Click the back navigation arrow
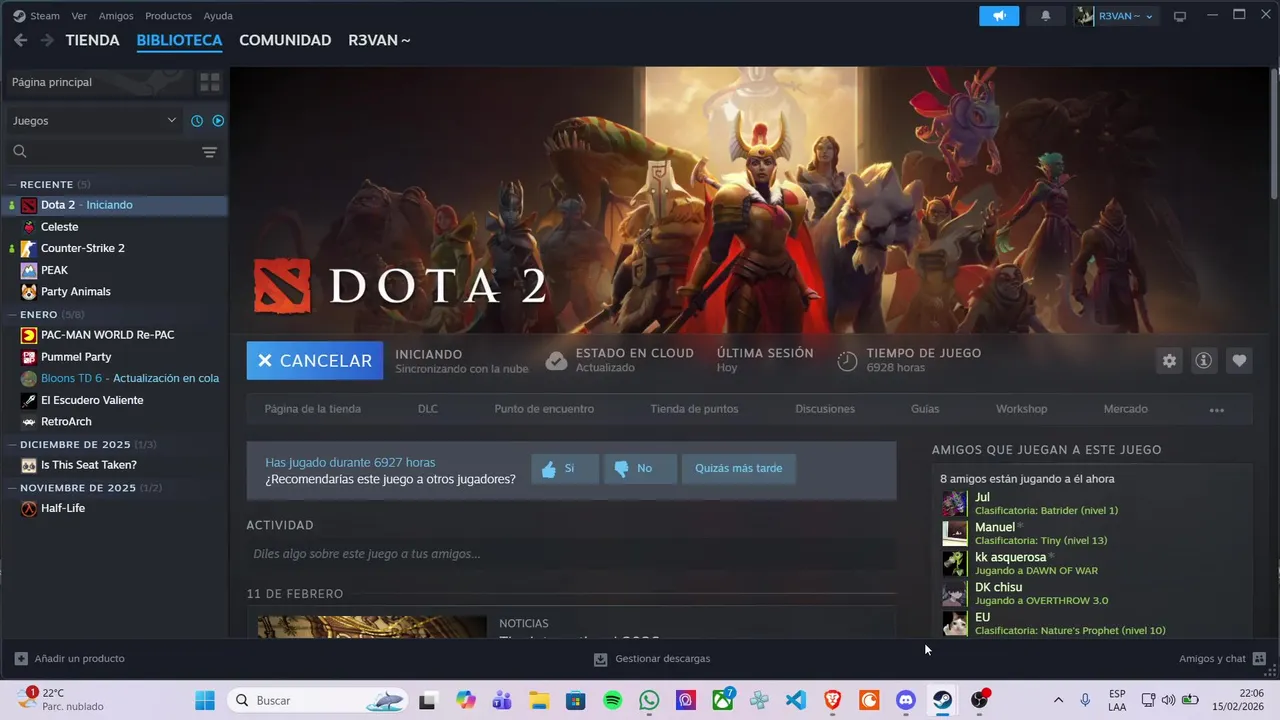Viewport: 1280px width, 720px height. click(x=20, y=40)
